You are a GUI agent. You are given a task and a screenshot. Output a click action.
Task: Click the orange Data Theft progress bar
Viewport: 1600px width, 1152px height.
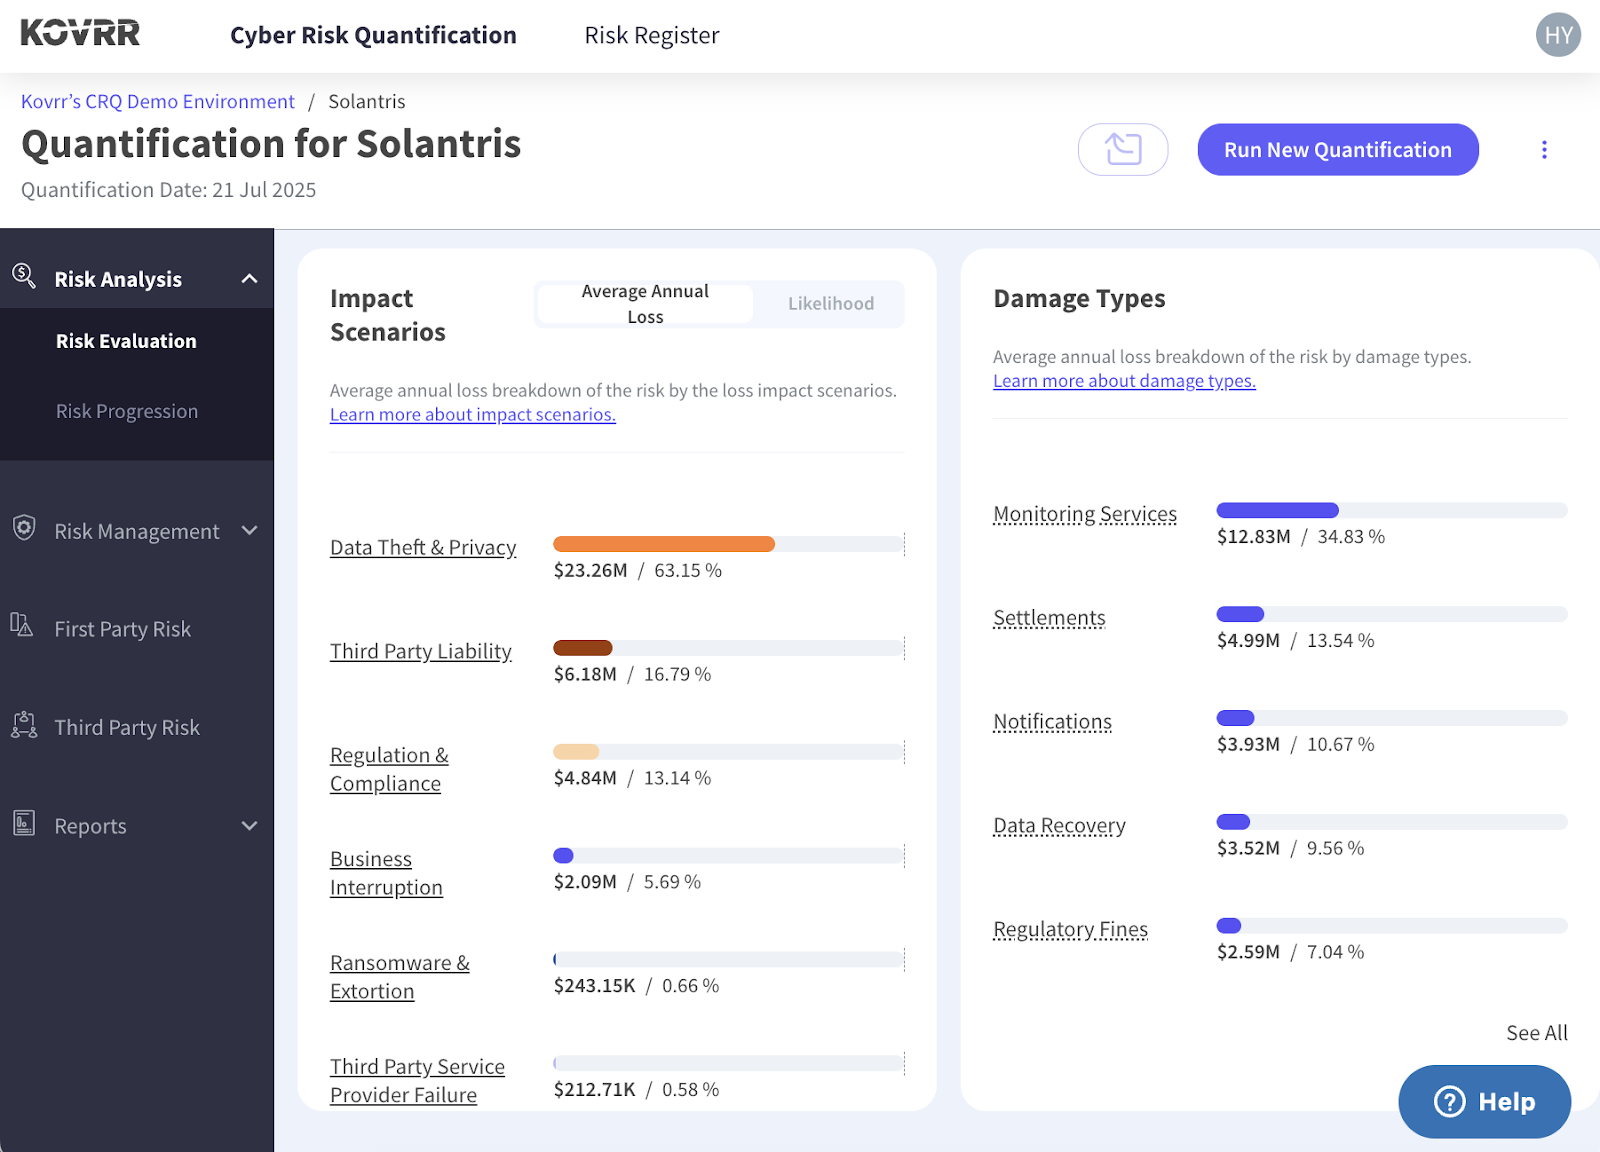coord(664,544)
